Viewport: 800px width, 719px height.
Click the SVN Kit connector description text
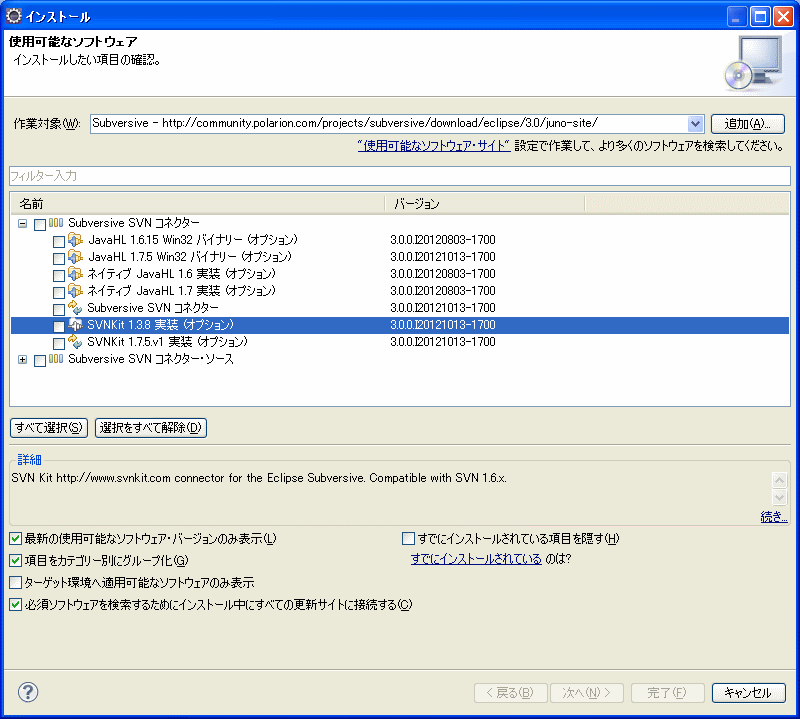(x=259, y=478)
